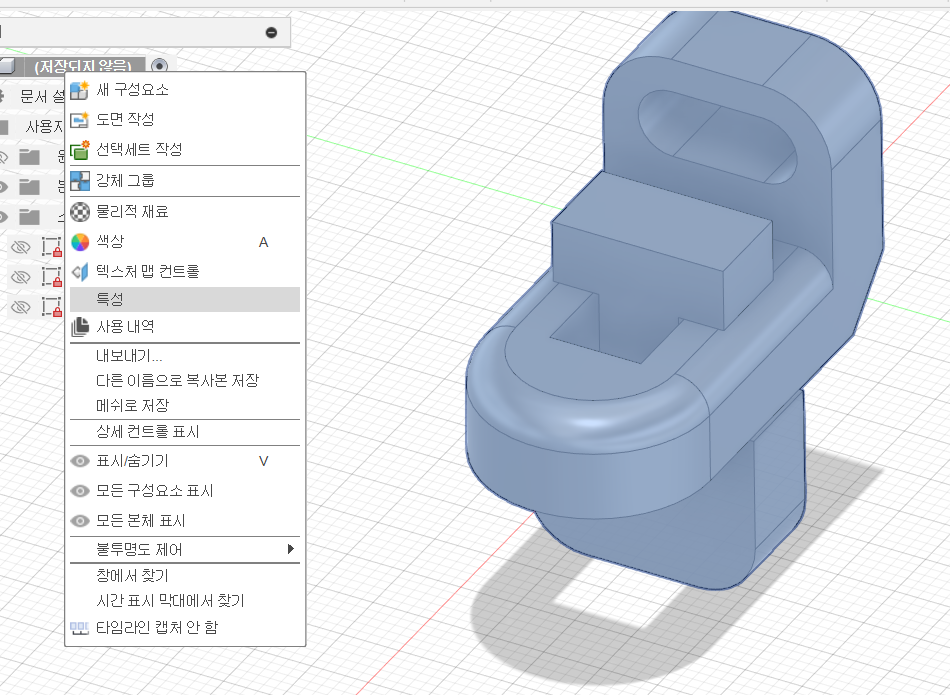Open 특성 (Properties) from the context menu
This screenshot has width=950, height=695.
tap(185, 299)
